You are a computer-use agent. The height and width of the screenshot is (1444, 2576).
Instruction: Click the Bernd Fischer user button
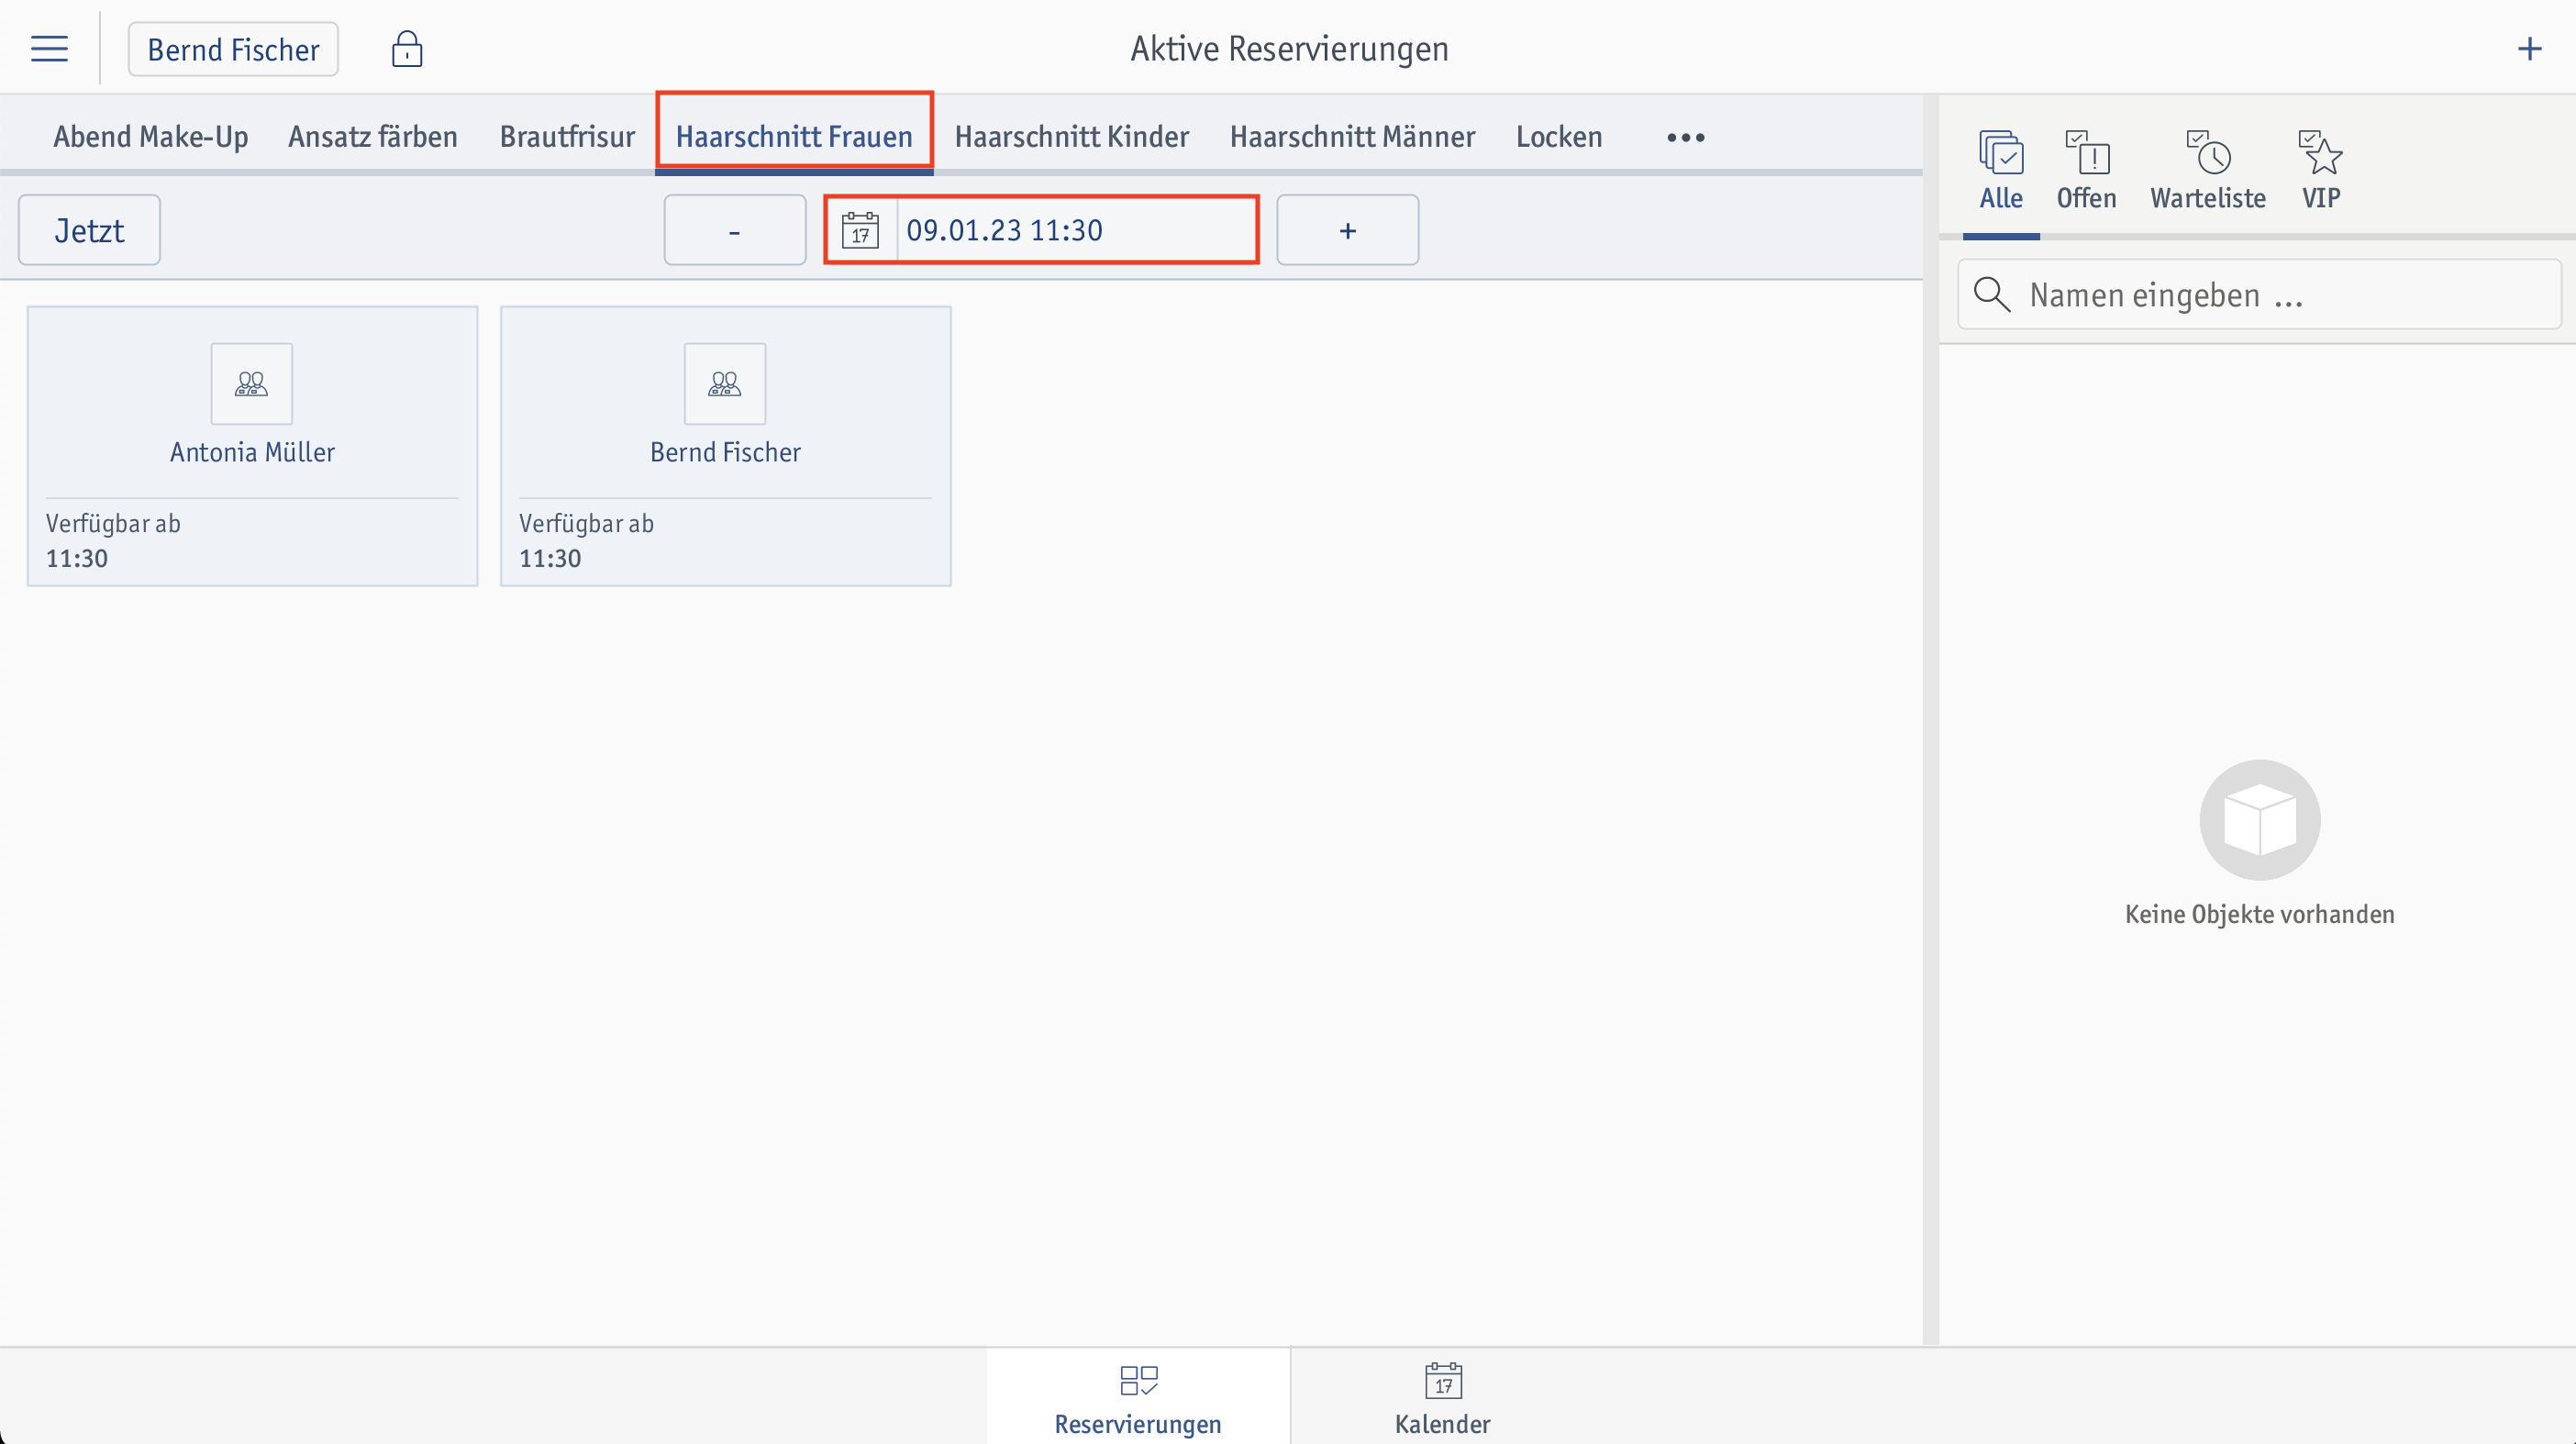point(233,49)
